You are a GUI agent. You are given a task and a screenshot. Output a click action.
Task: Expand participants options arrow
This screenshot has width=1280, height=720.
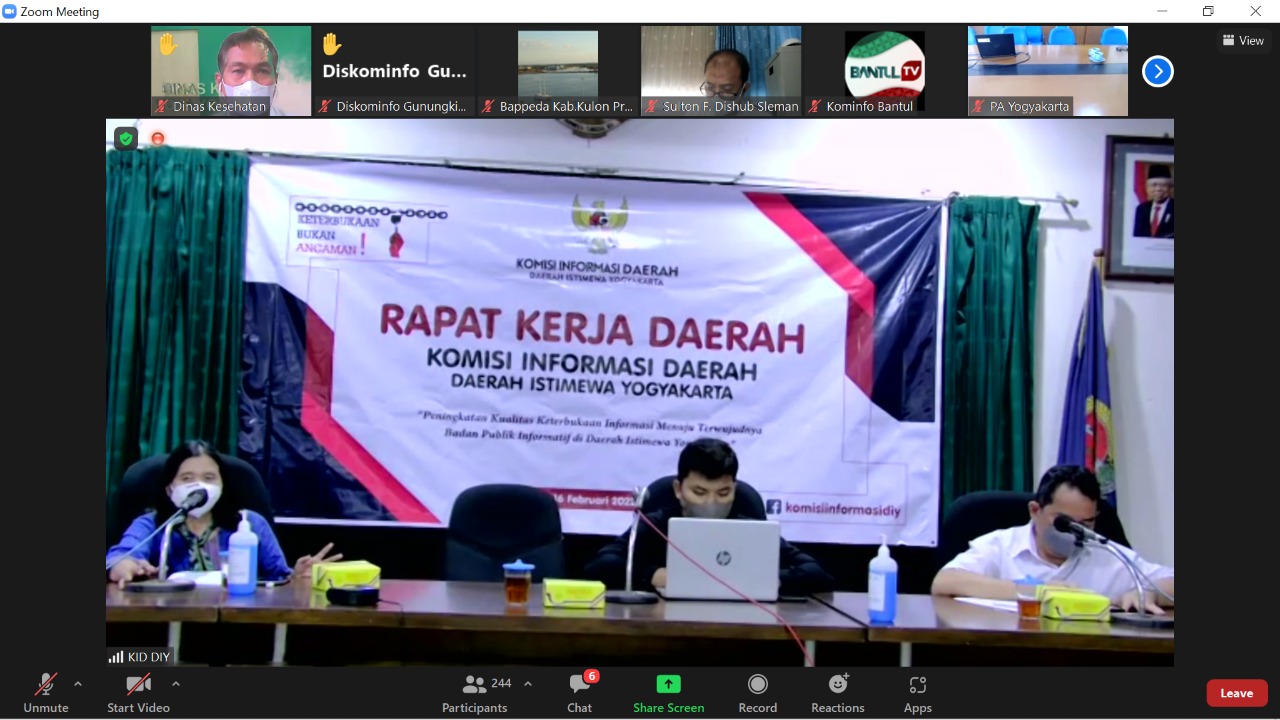click(x=528, y=684)
